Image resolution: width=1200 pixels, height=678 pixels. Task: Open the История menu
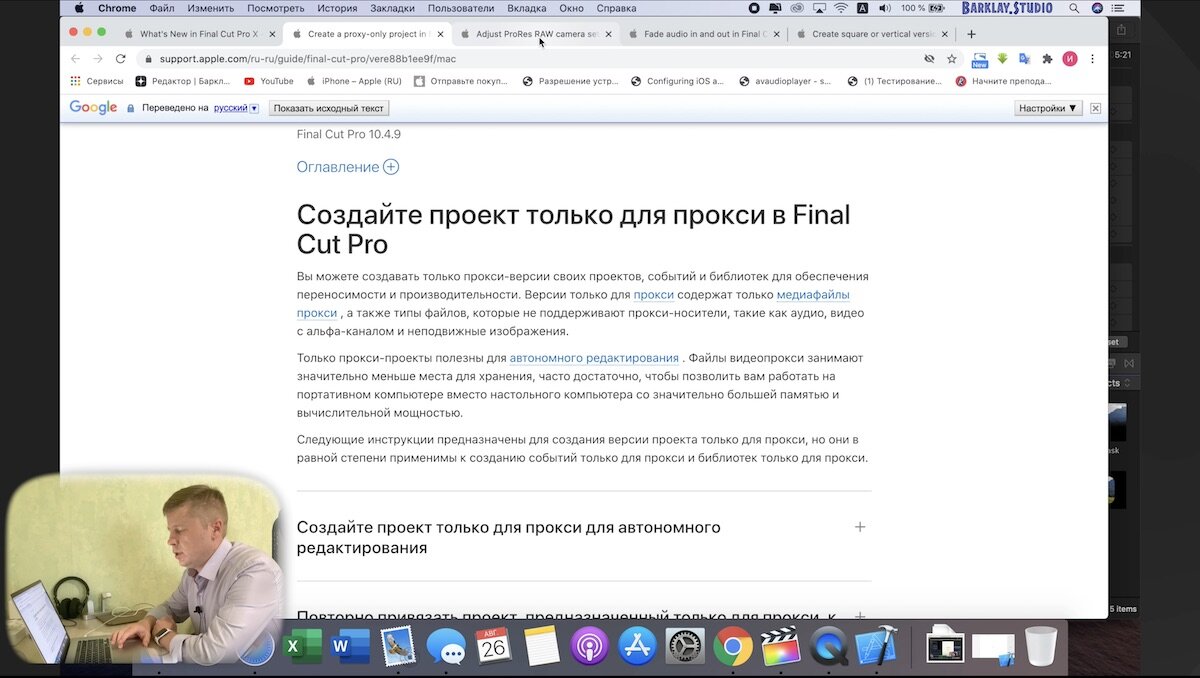(x=337, y=8)
